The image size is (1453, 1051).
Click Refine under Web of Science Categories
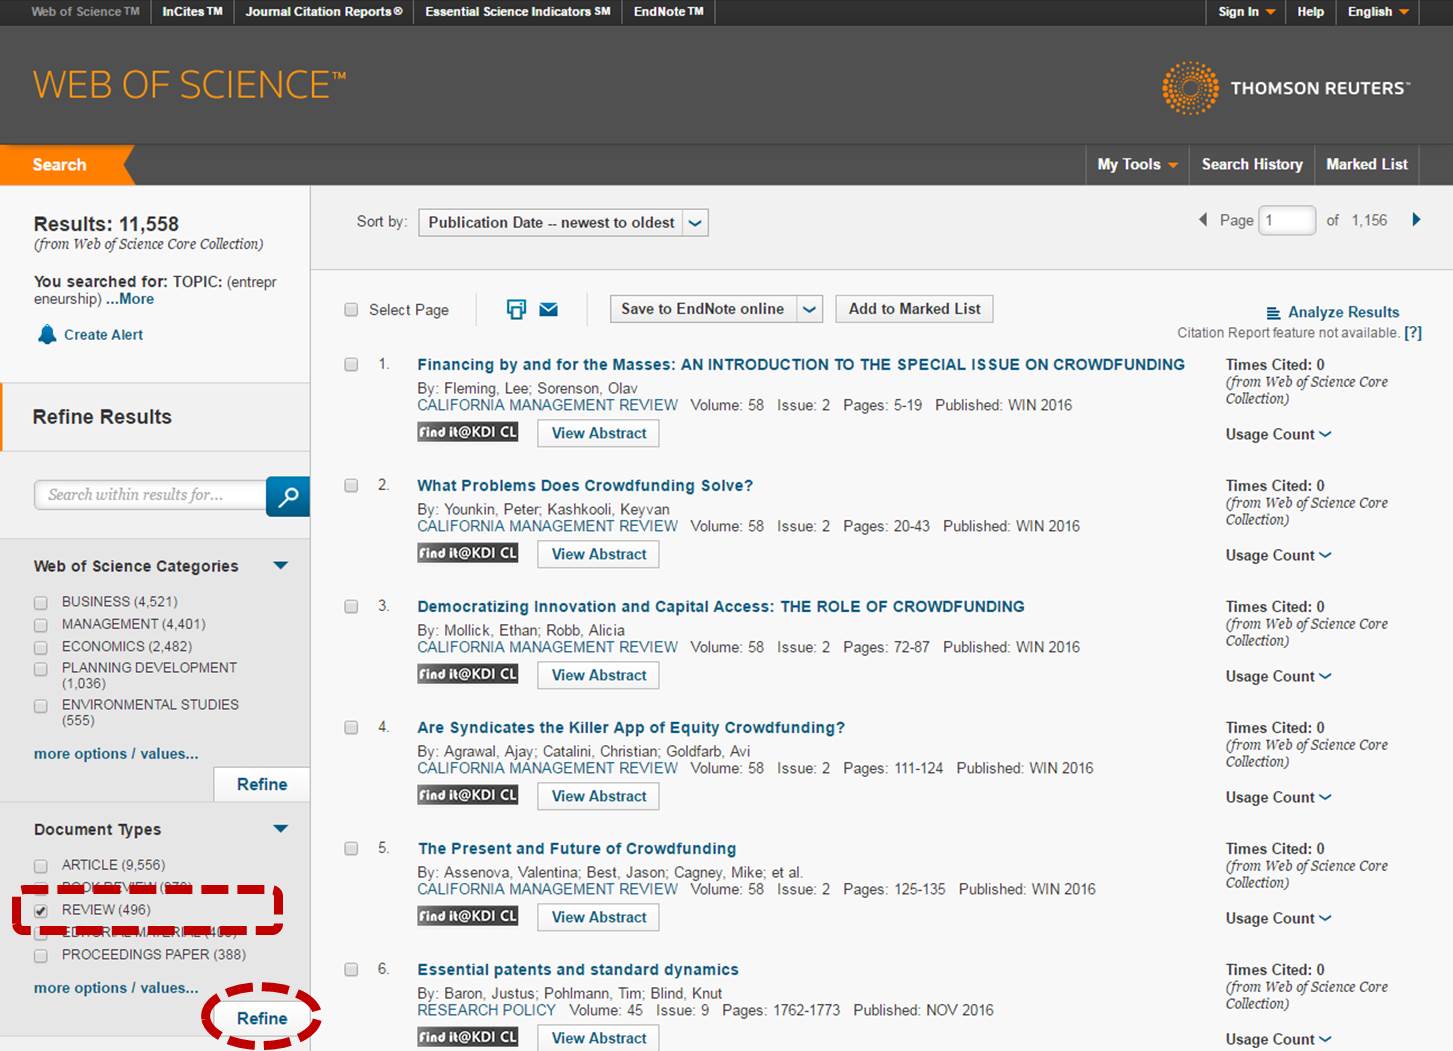pos(262,785)
